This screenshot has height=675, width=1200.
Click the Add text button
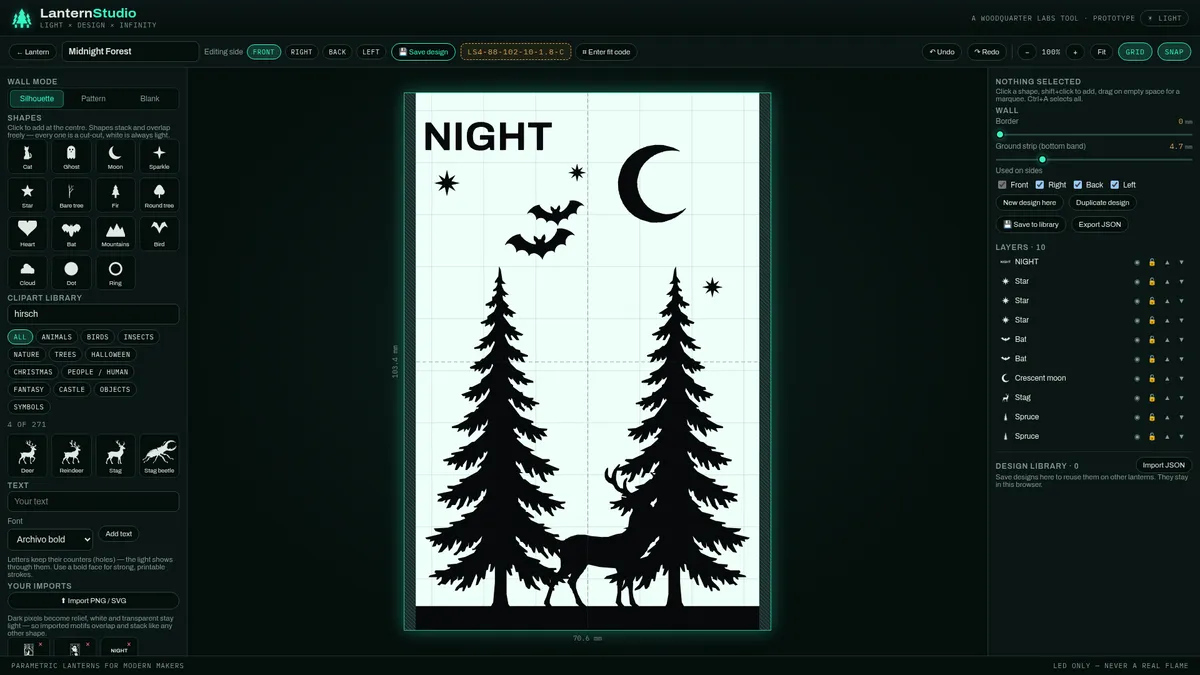pyautogui.click(x=119, y=534)
